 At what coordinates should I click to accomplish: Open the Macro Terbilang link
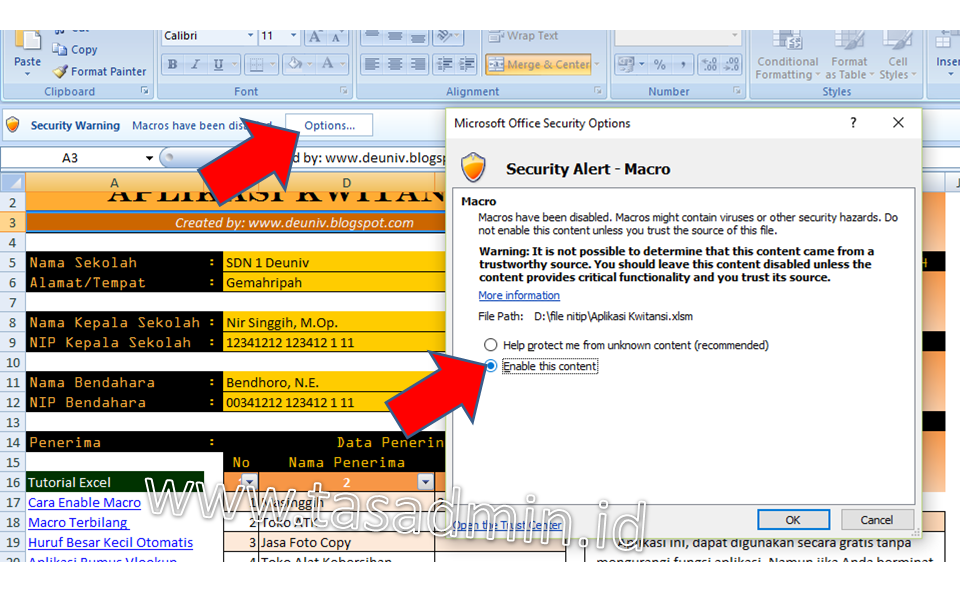(78, 522)
